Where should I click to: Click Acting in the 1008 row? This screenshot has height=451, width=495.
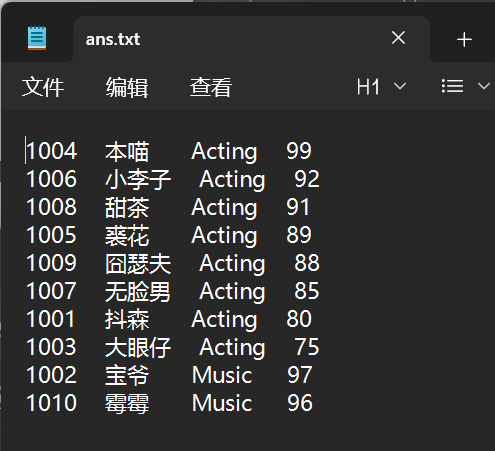click(224, 208)
